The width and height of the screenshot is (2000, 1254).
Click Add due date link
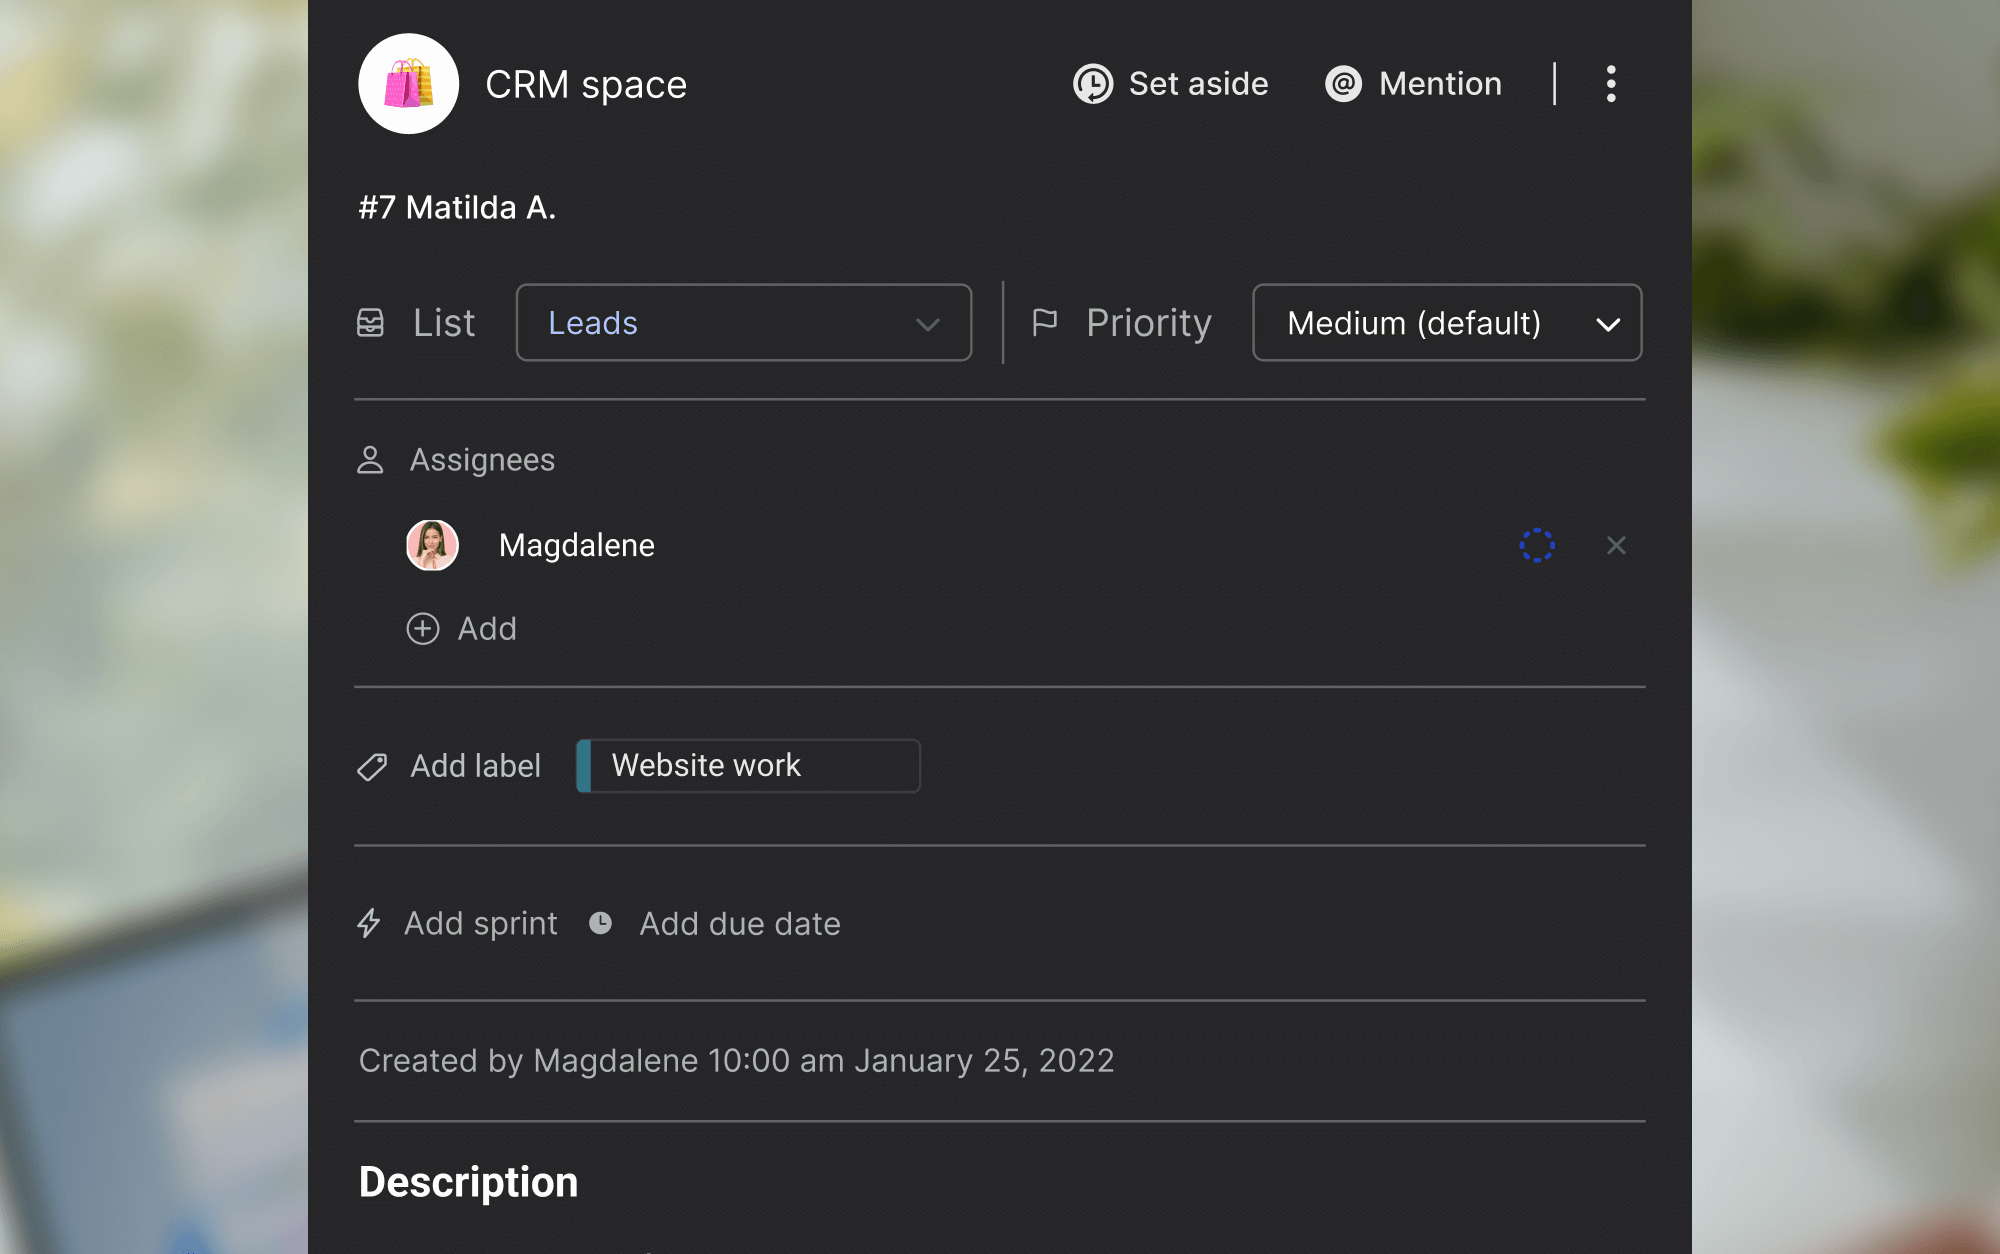[739, 923]
